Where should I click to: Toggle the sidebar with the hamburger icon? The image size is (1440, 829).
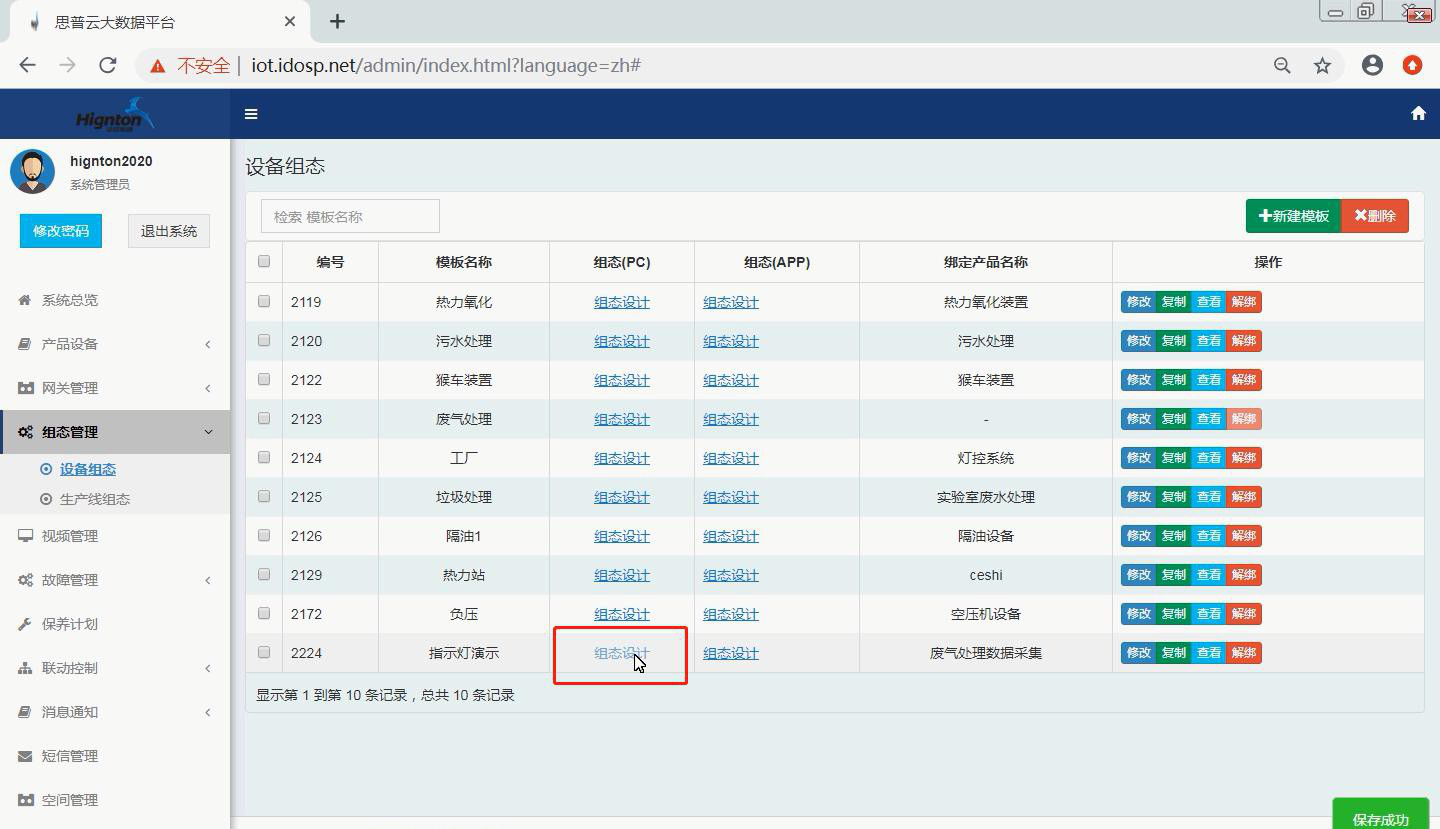[251, 113]
